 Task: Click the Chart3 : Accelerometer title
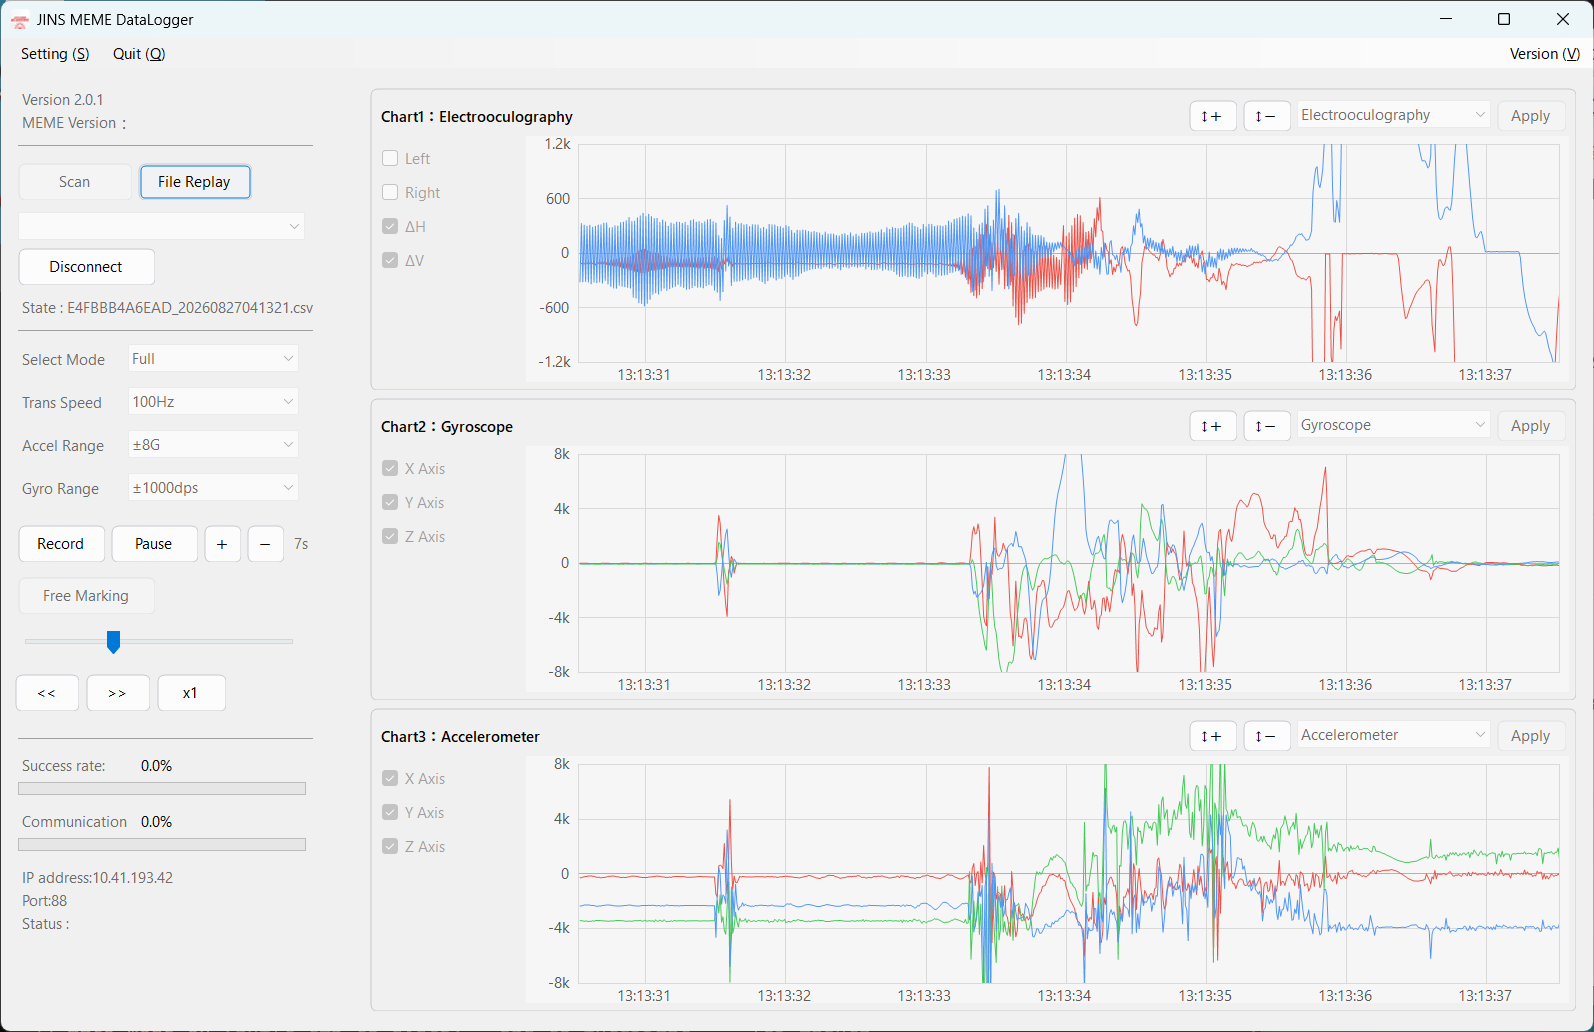pyautogui.click(x=460, y=737)
